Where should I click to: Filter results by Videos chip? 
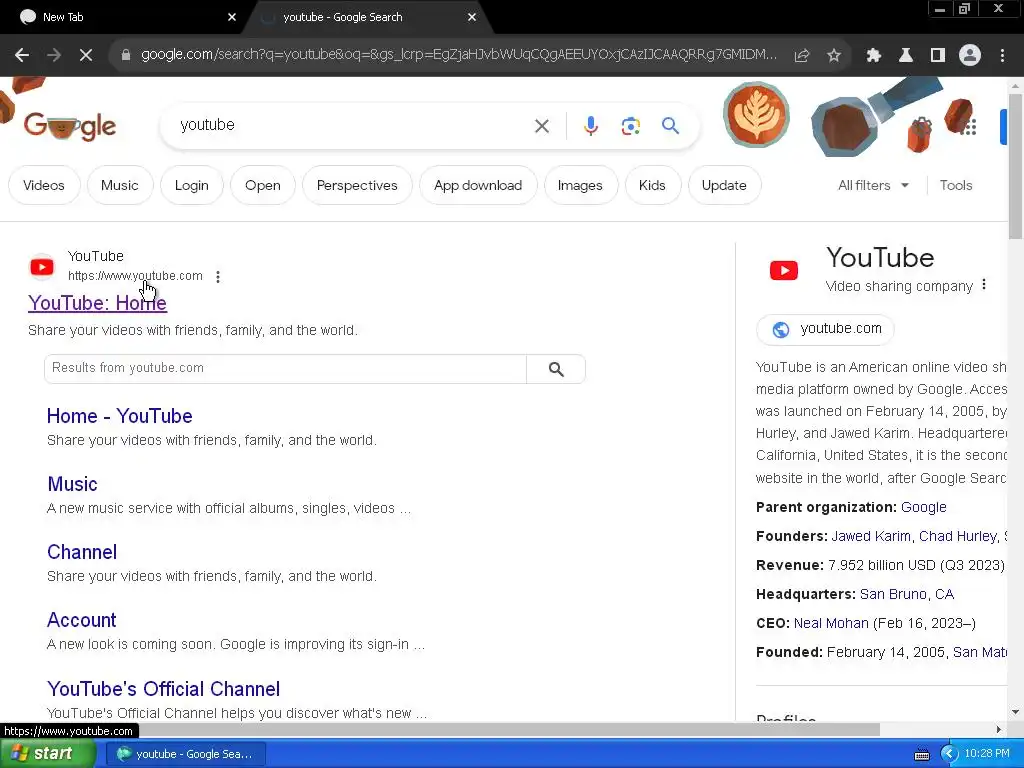44,185
